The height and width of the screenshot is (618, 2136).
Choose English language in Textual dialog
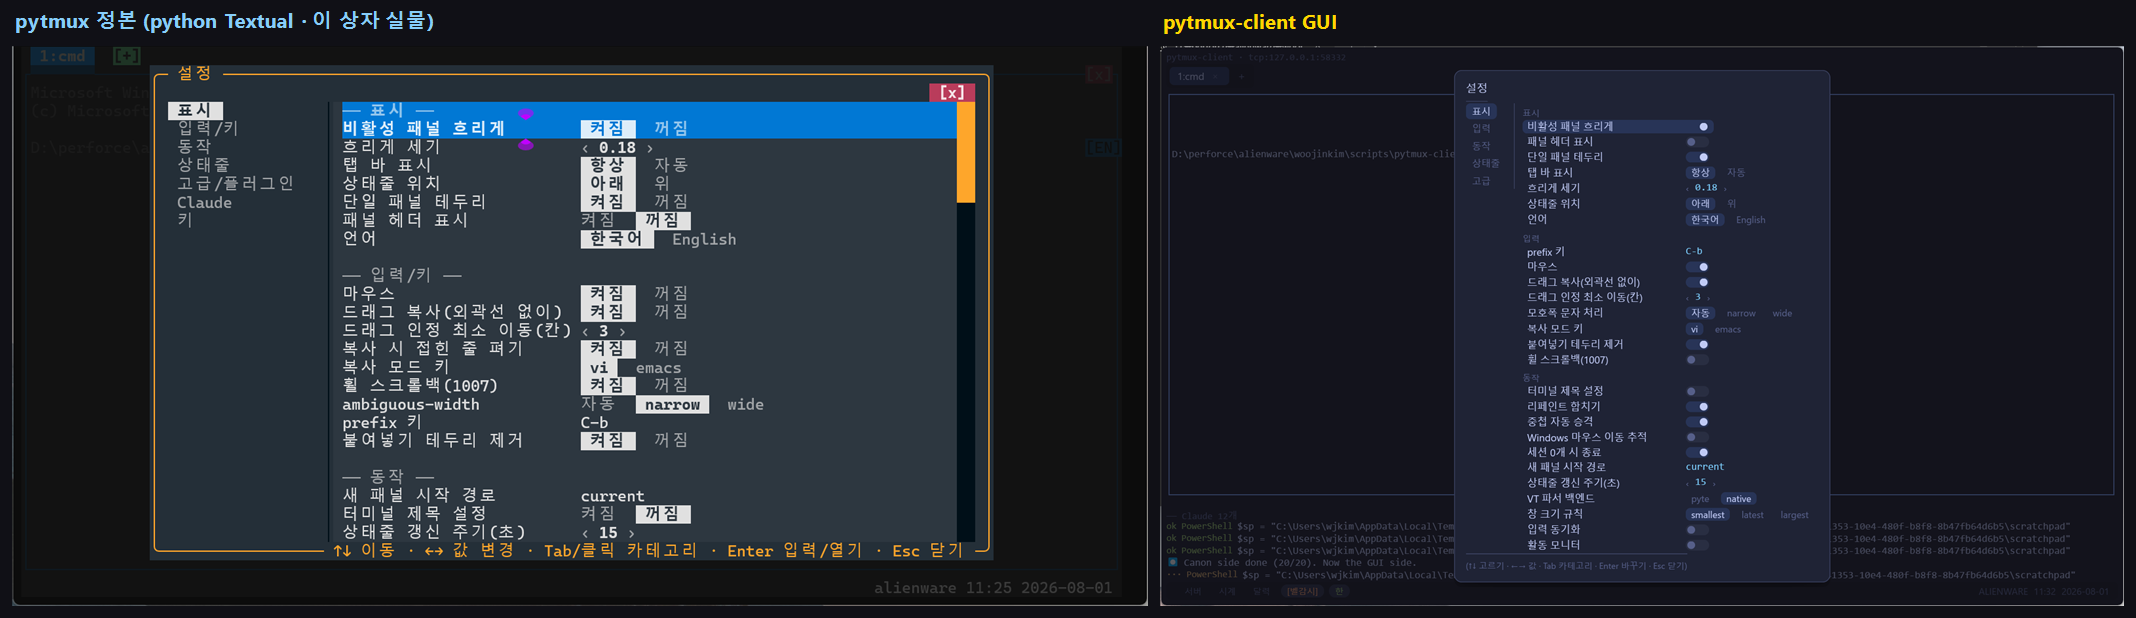click(x=704, y=239)
